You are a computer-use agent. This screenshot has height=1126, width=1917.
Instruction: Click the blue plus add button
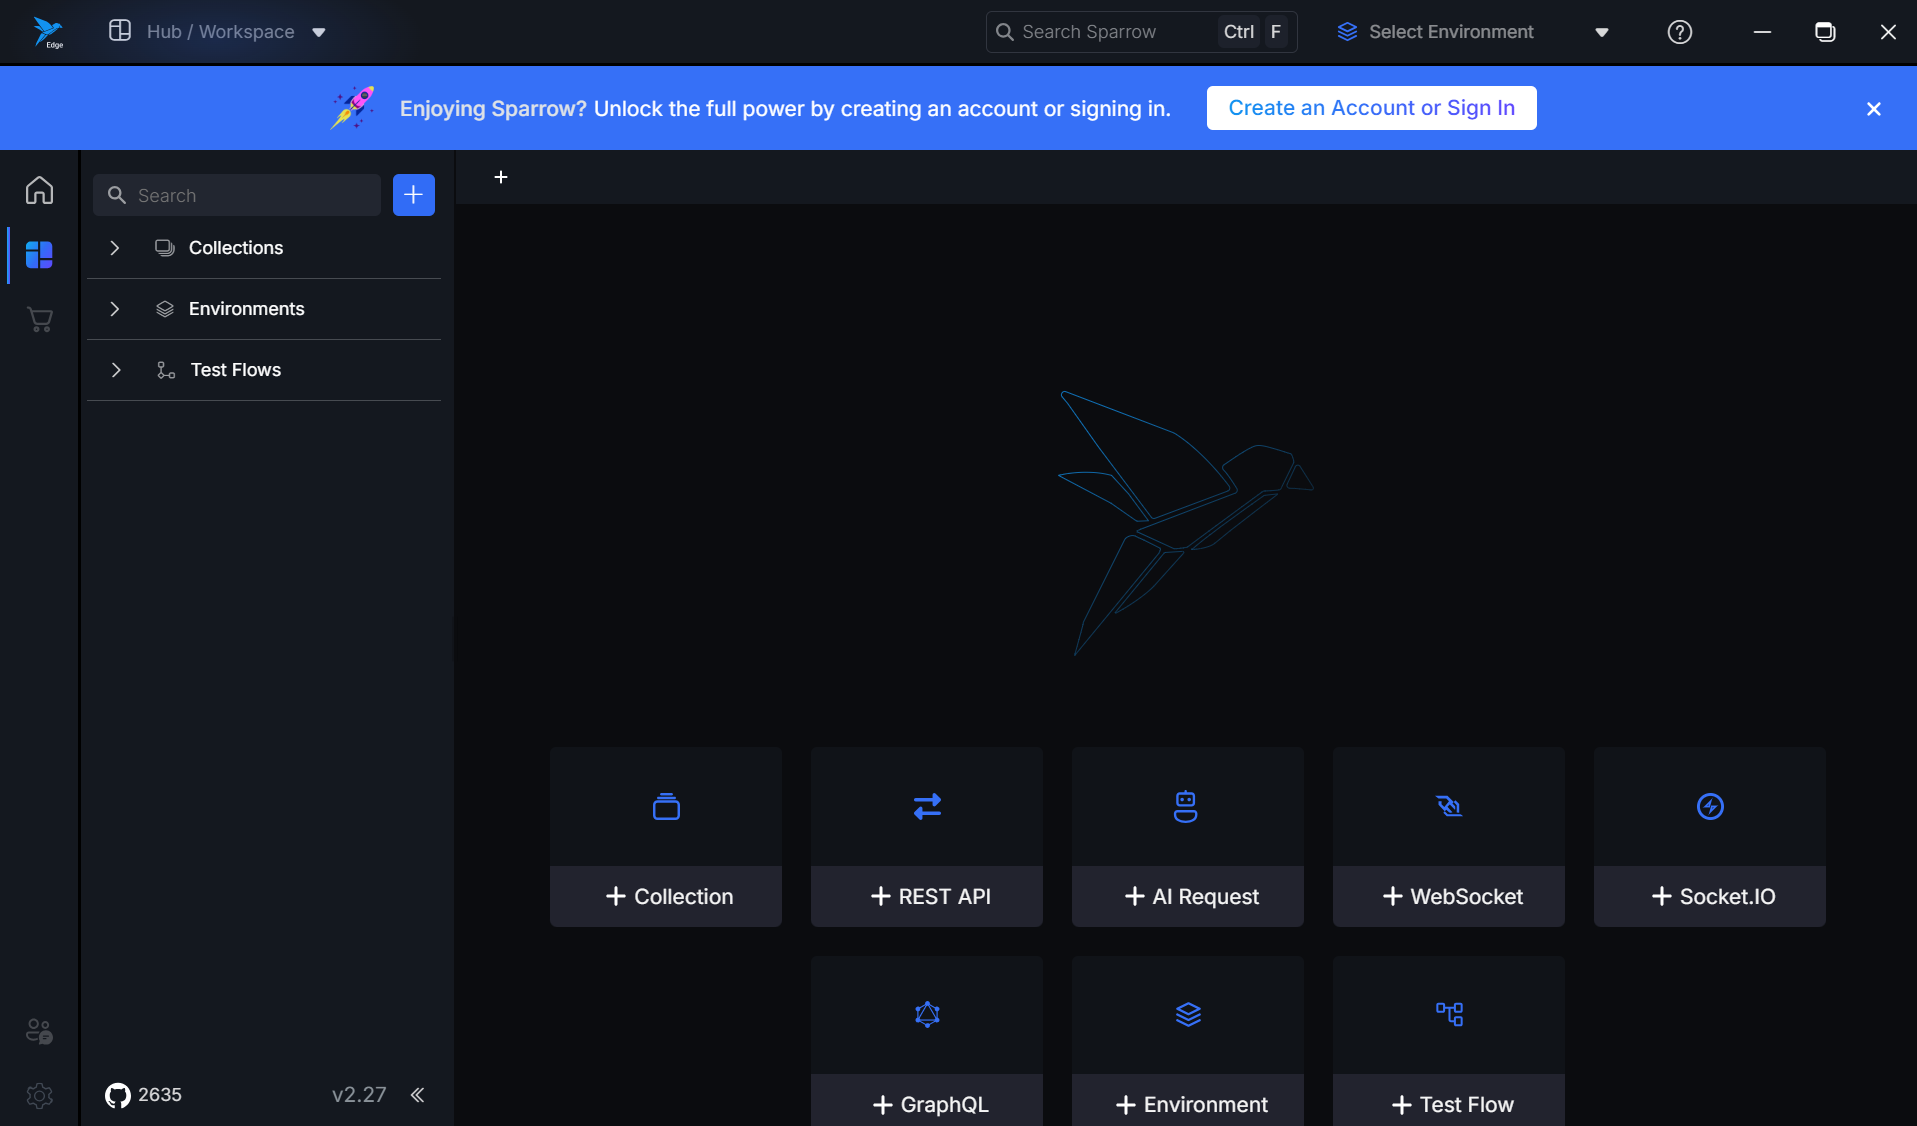pos(414,195)
